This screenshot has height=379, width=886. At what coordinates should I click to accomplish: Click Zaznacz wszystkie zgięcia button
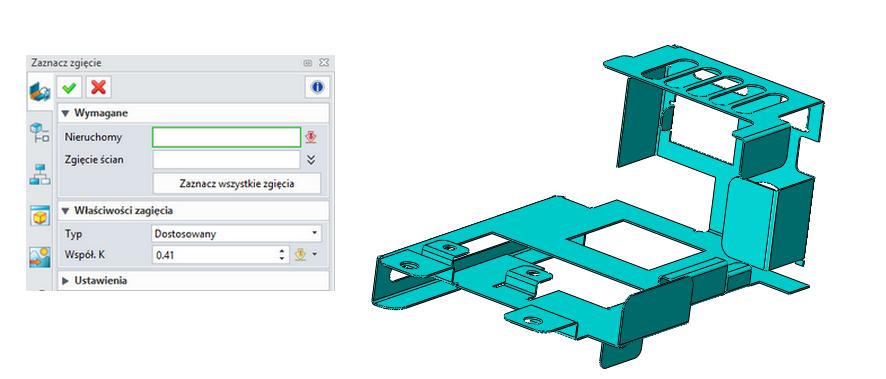(x=237, y=184)
